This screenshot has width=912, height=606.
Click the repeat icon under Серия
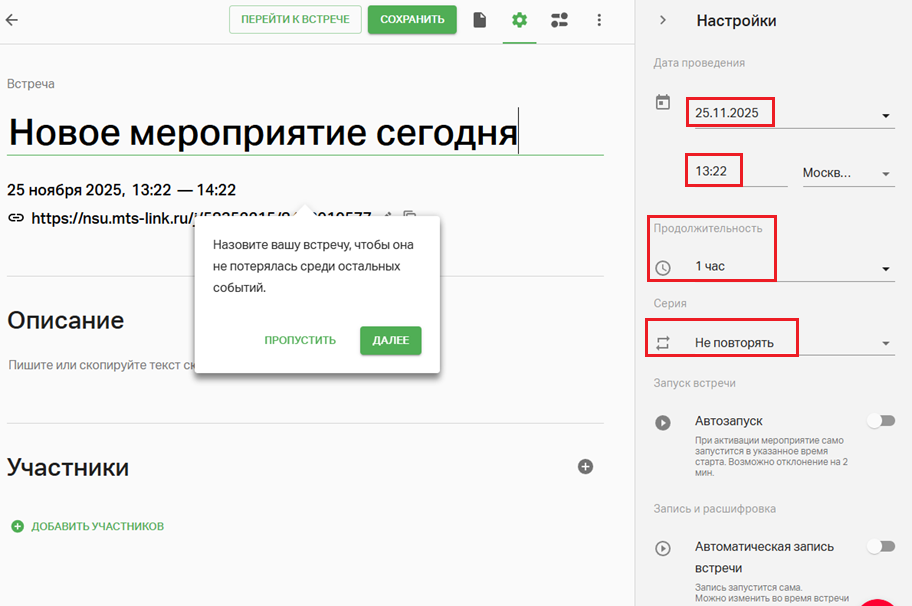(662, 343)
